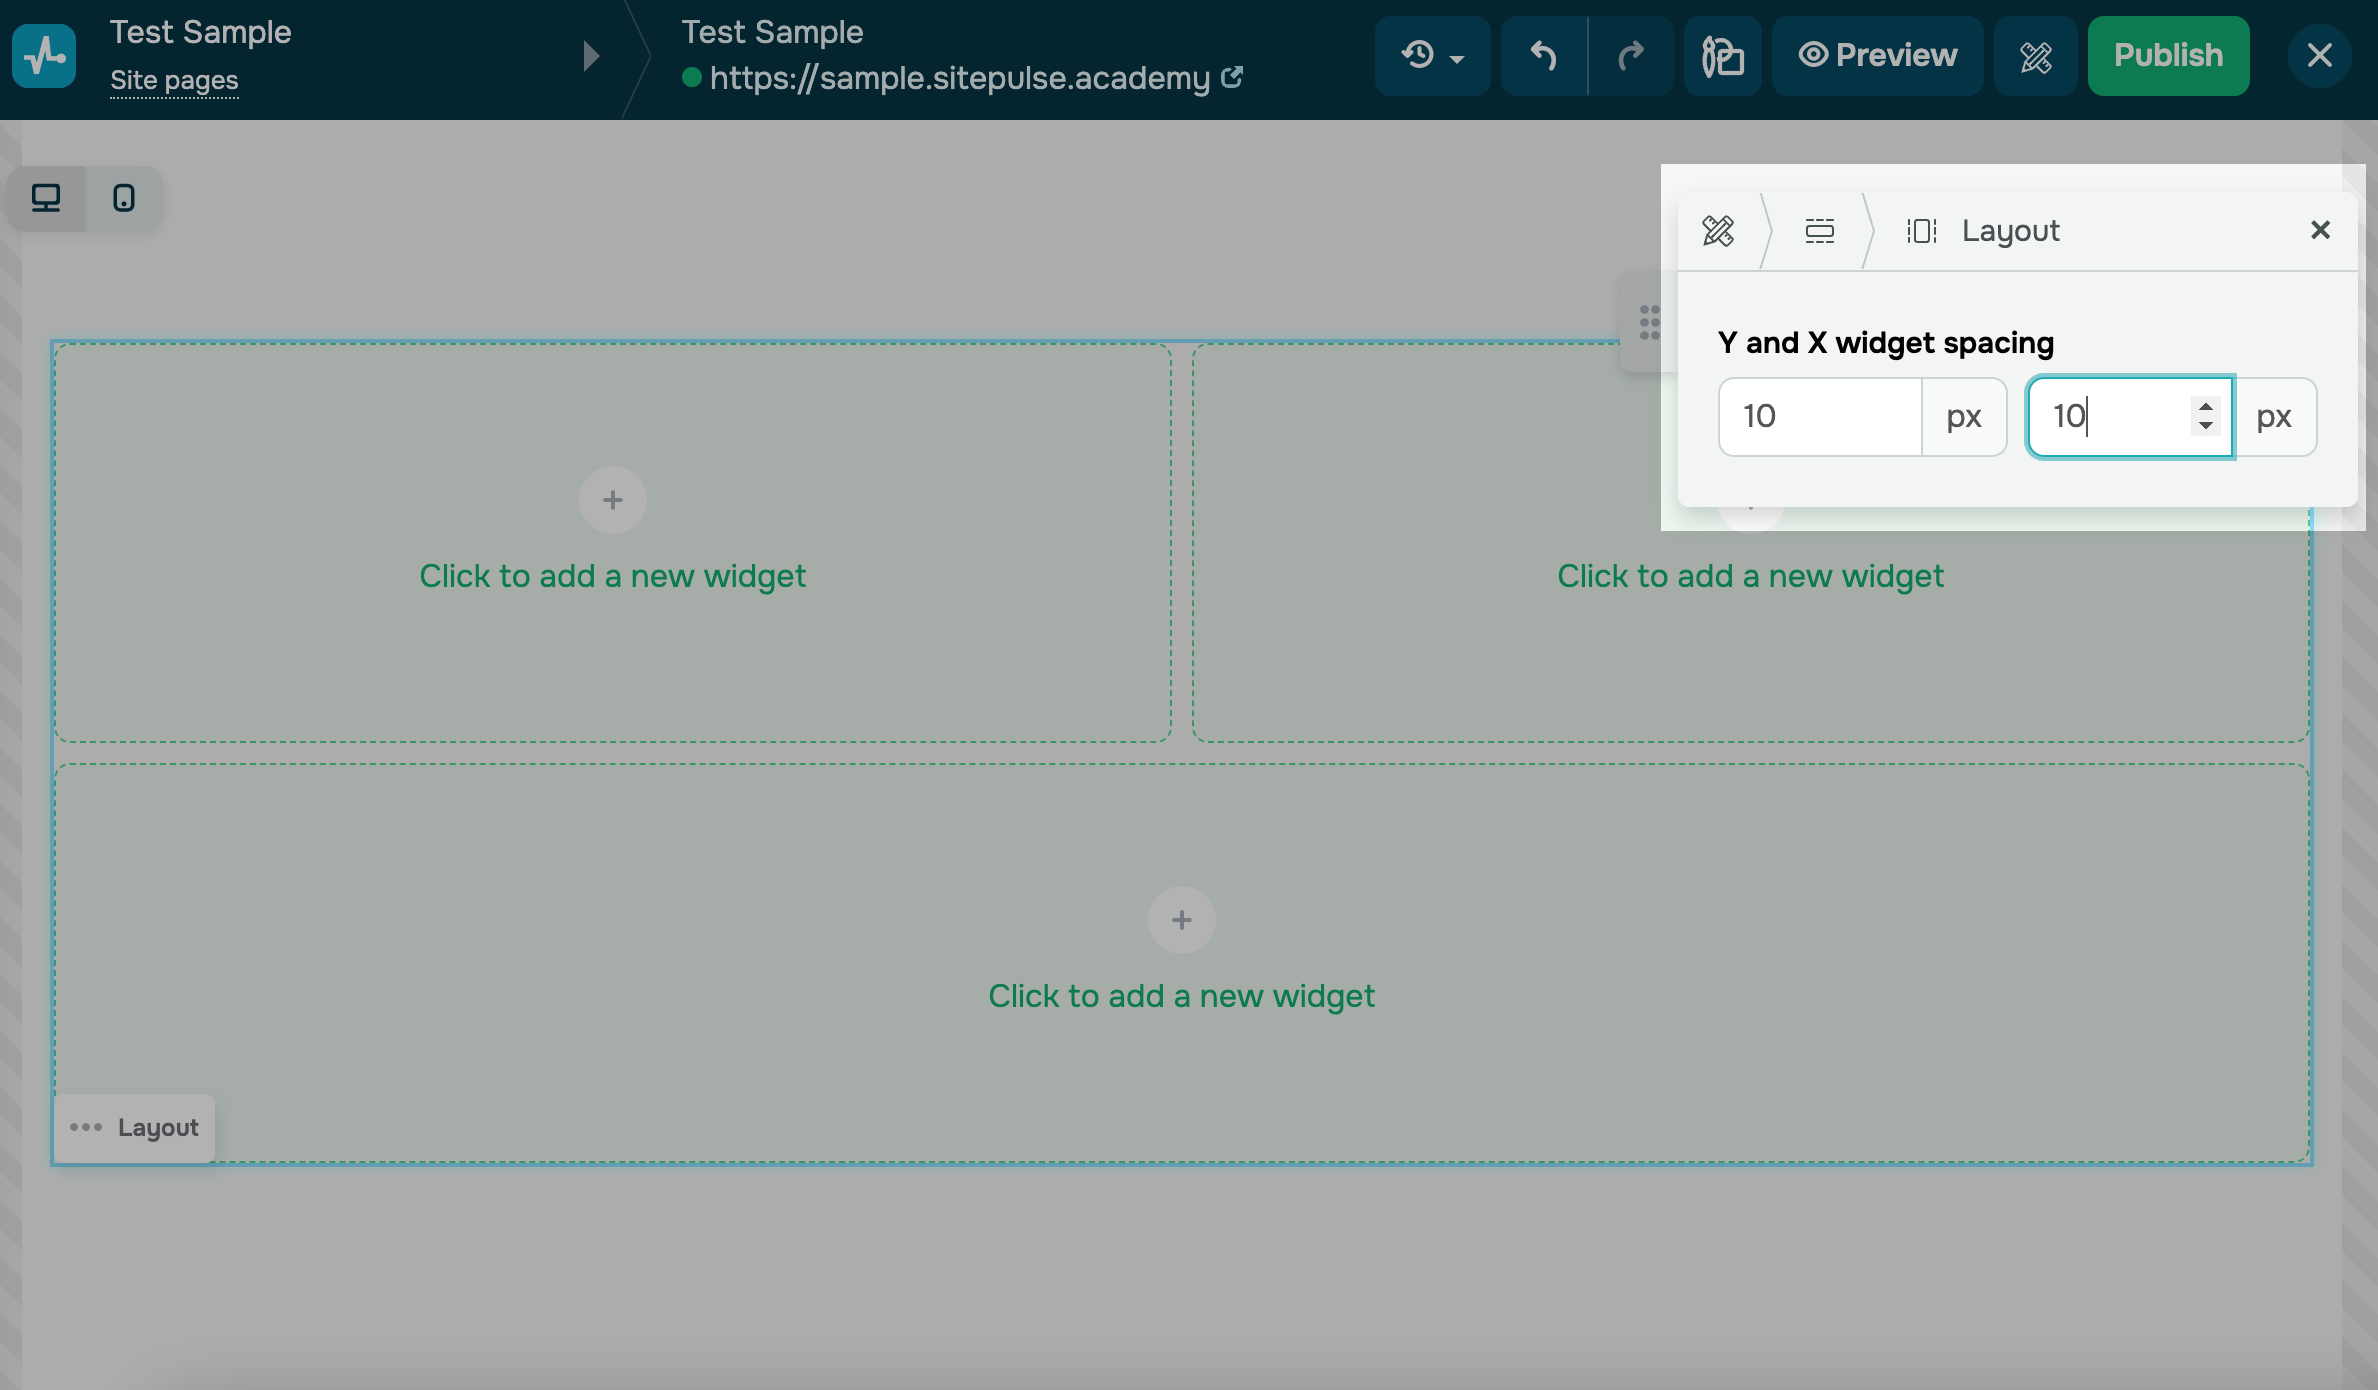
Task: Click the Preview button
Action: (x=1877, y=56)
